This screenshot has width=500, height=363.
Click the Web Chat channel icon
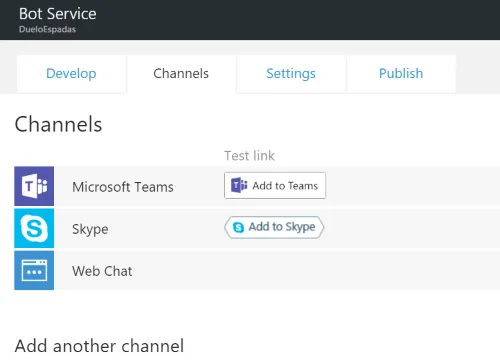point(34,270)
